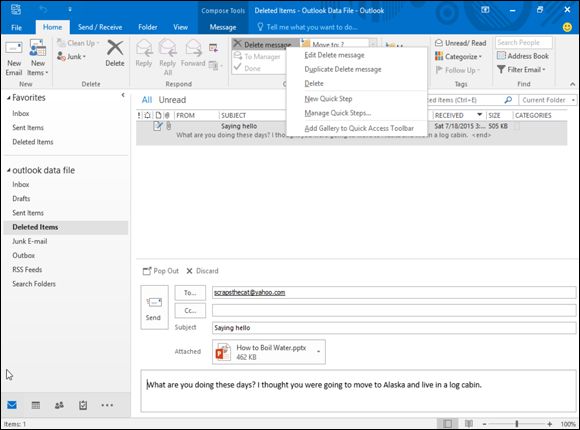Show All messages filter
Viewport: 580px width, 430px height.
pos(147,100)
